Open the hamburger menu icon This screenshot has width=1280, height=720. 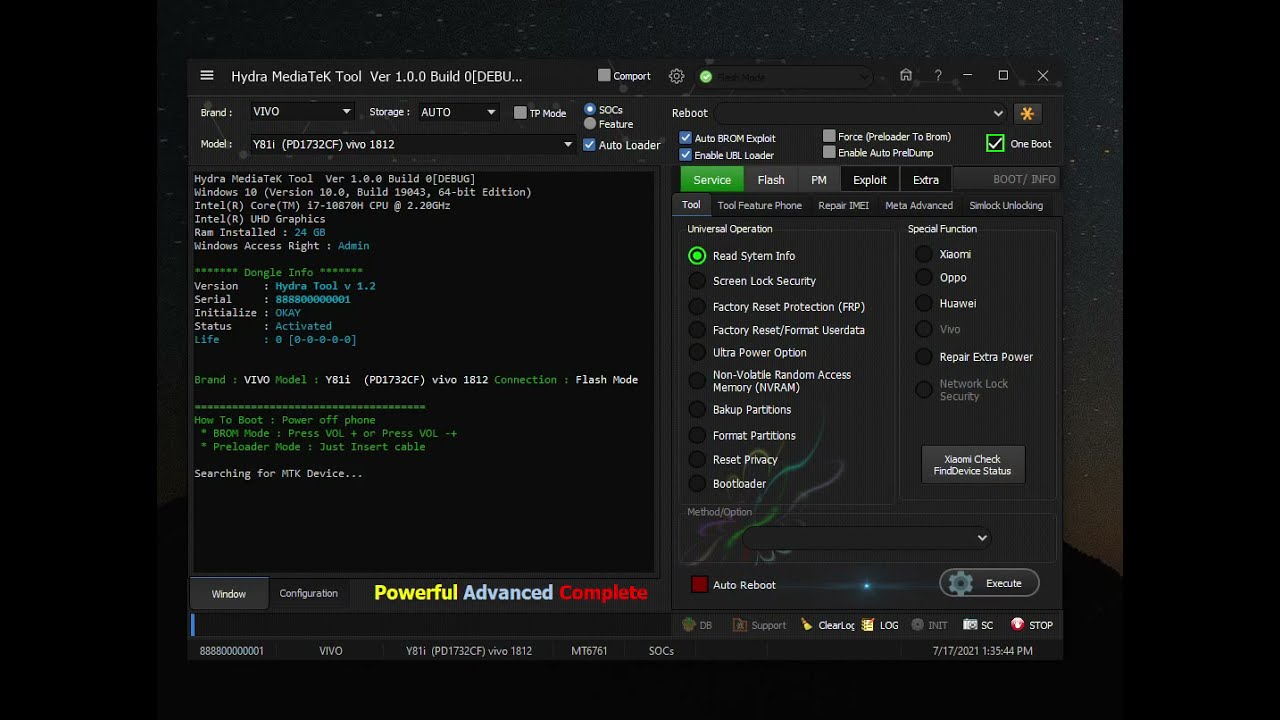pos(207,76)
